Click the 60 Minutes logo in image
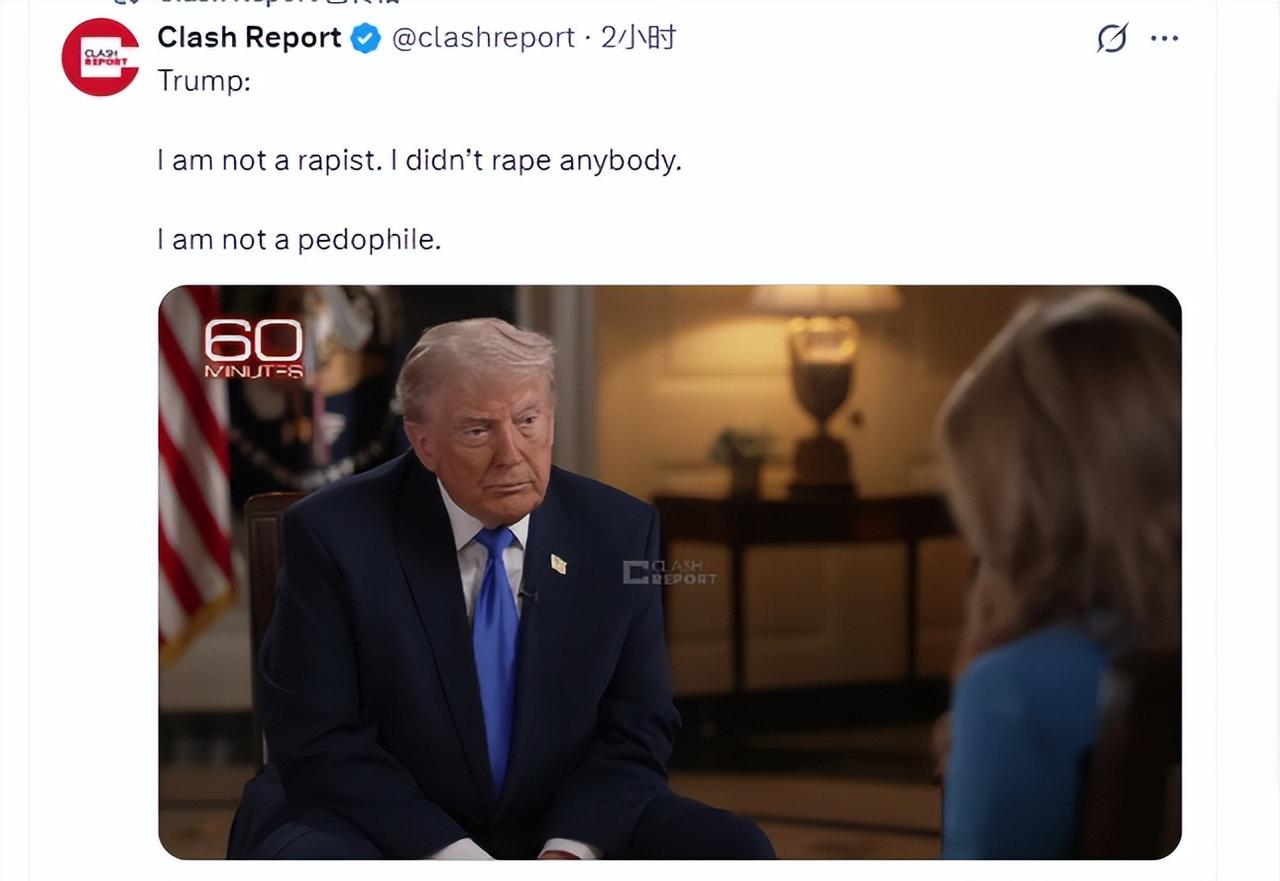Viewport: 1280px width, 881px height. coord(254,349)
